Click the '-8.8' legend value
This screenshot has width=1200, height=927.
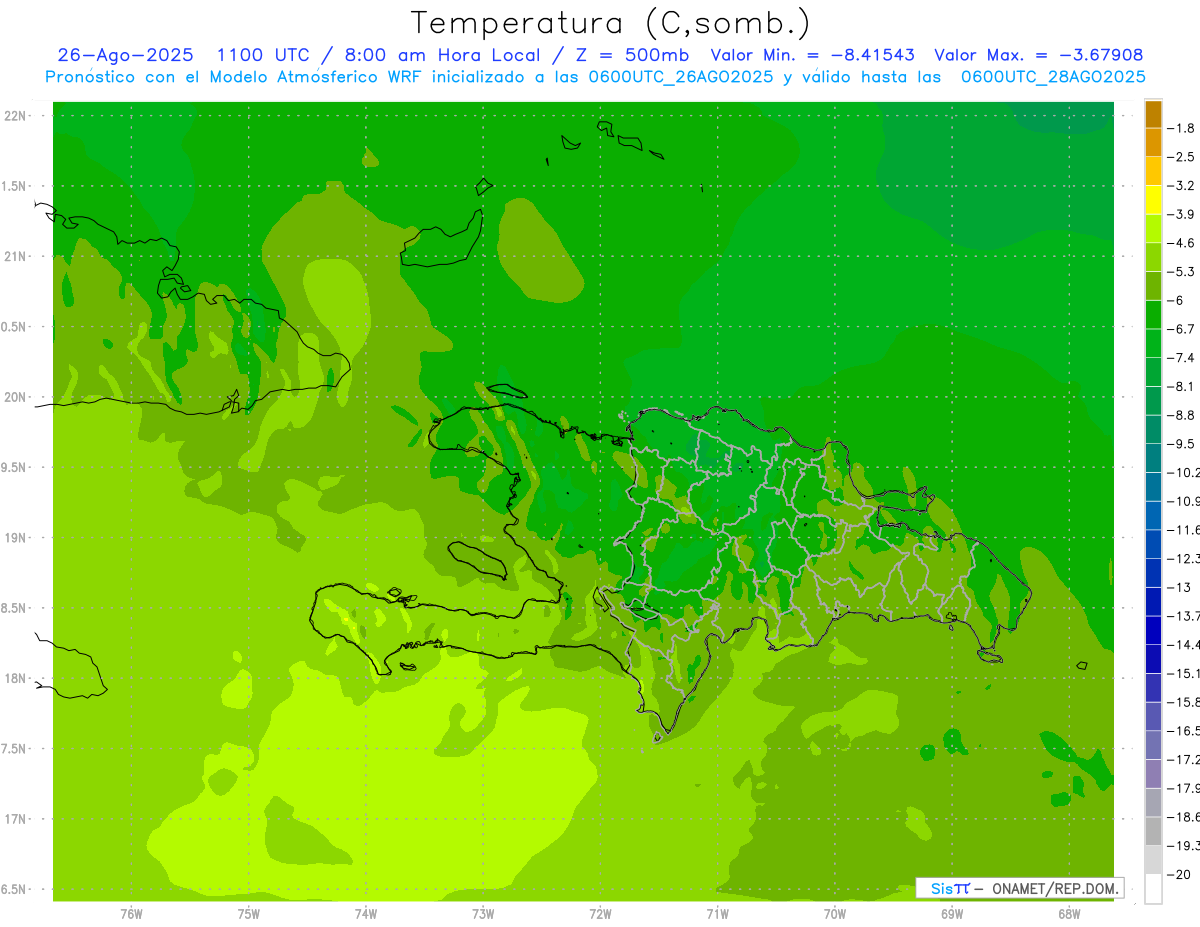1181,415
